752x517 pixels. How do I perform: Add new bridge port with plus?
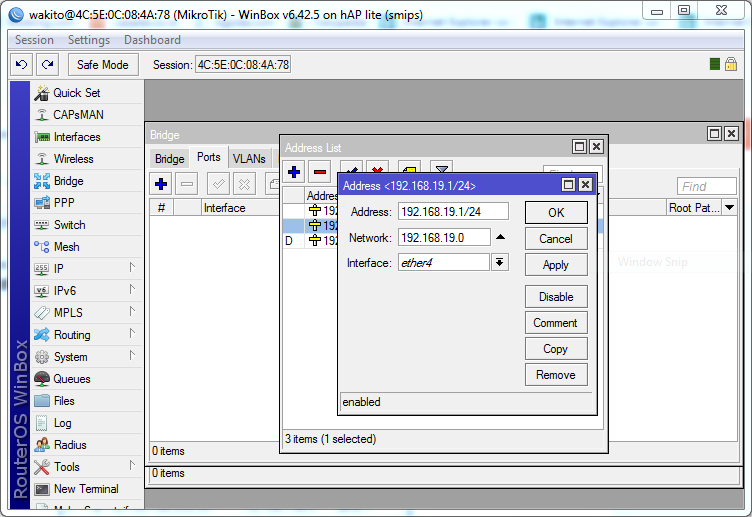[x=161, y=184]
